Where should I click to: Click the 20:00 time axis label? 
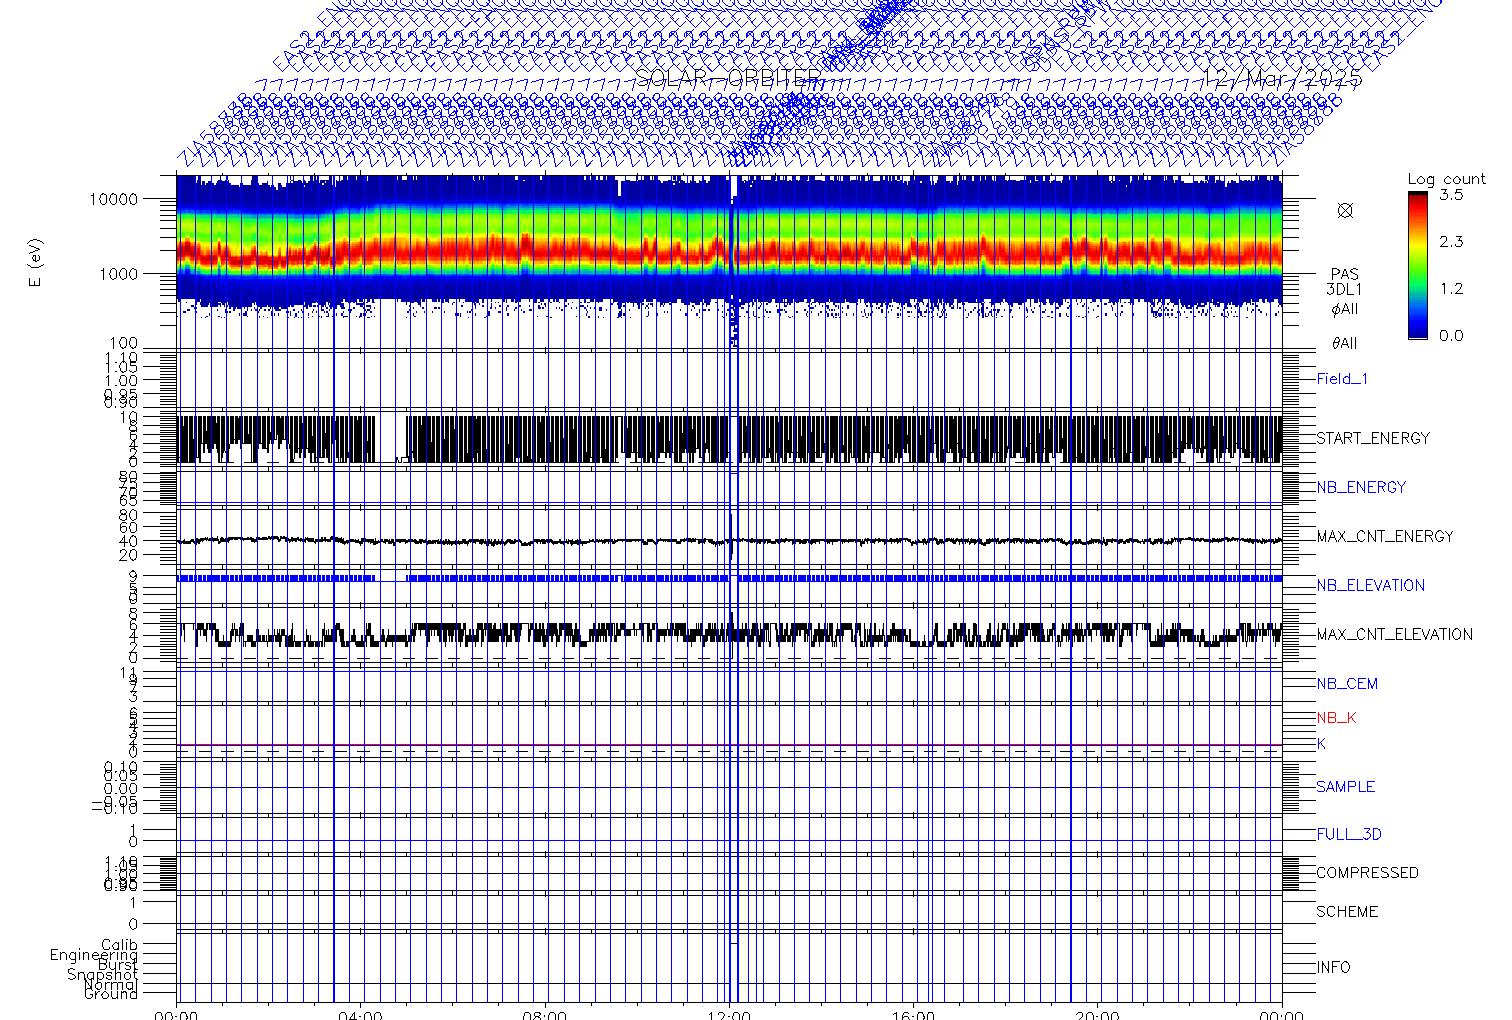coord(1097,1016)
